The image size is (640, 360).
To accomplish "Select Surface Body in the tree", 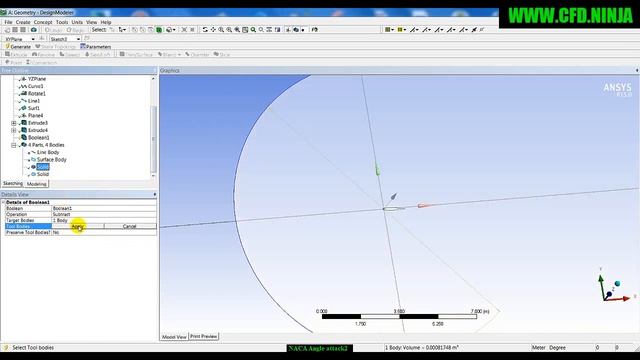I will 51,160.
